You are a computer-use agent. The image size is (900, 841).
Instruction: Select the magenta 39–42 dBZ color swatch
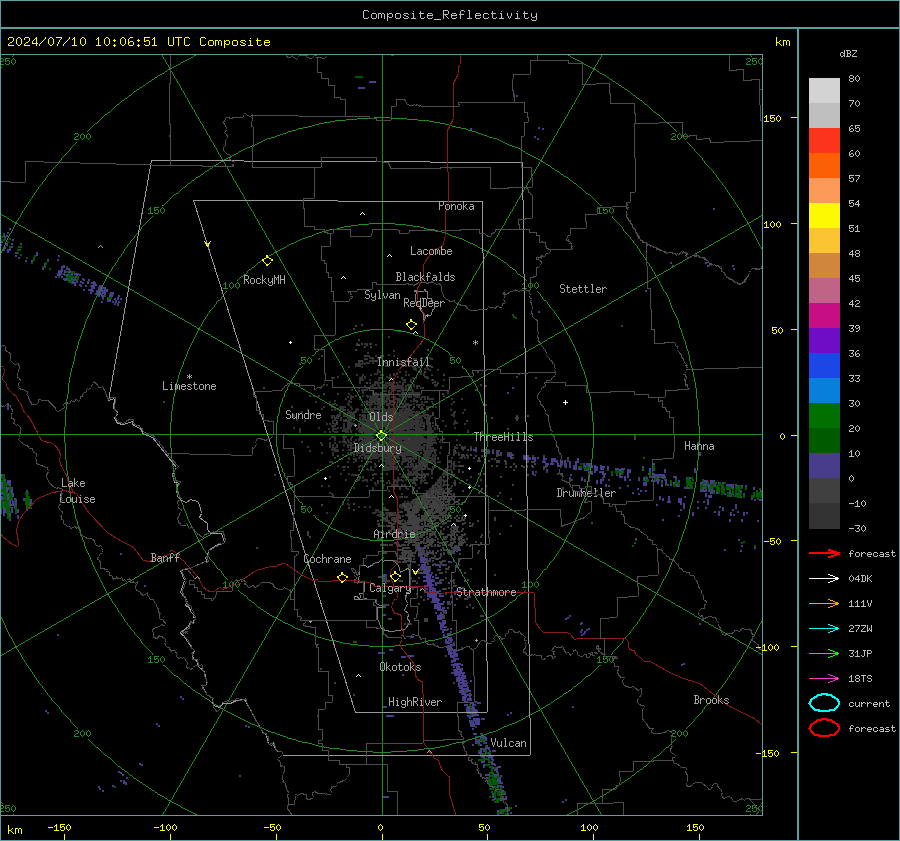tap(824, 316)
